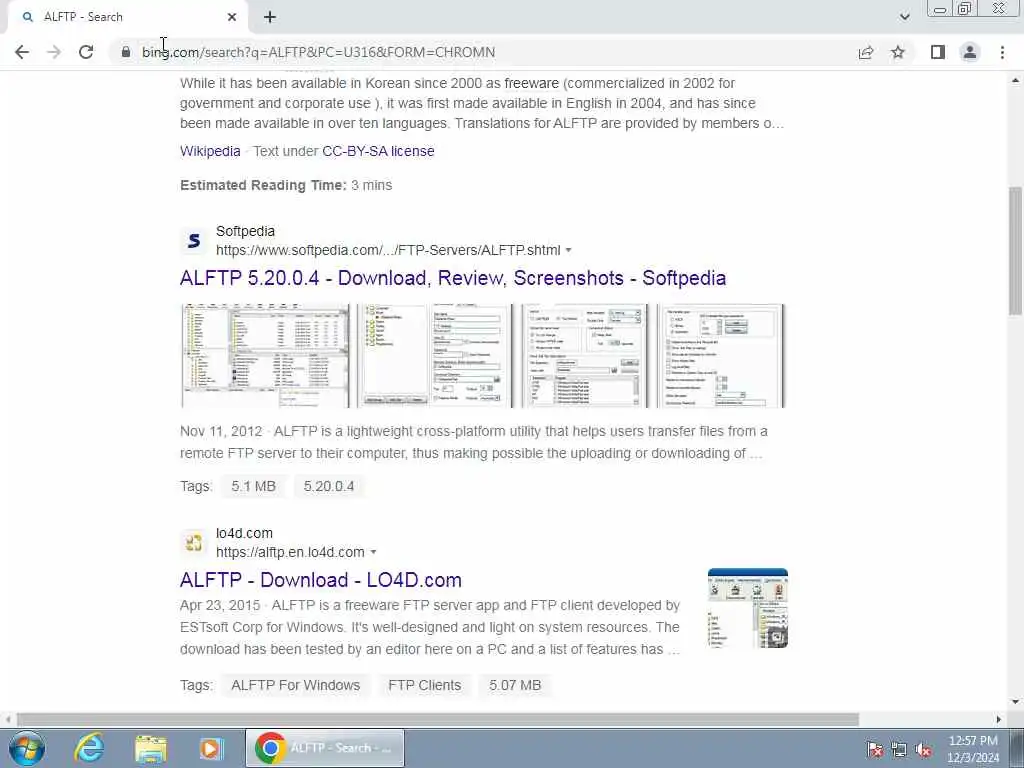This screenshot has width=1024, height=768.
Task: Open the Wikipedia source link
Action: [210, 151]
